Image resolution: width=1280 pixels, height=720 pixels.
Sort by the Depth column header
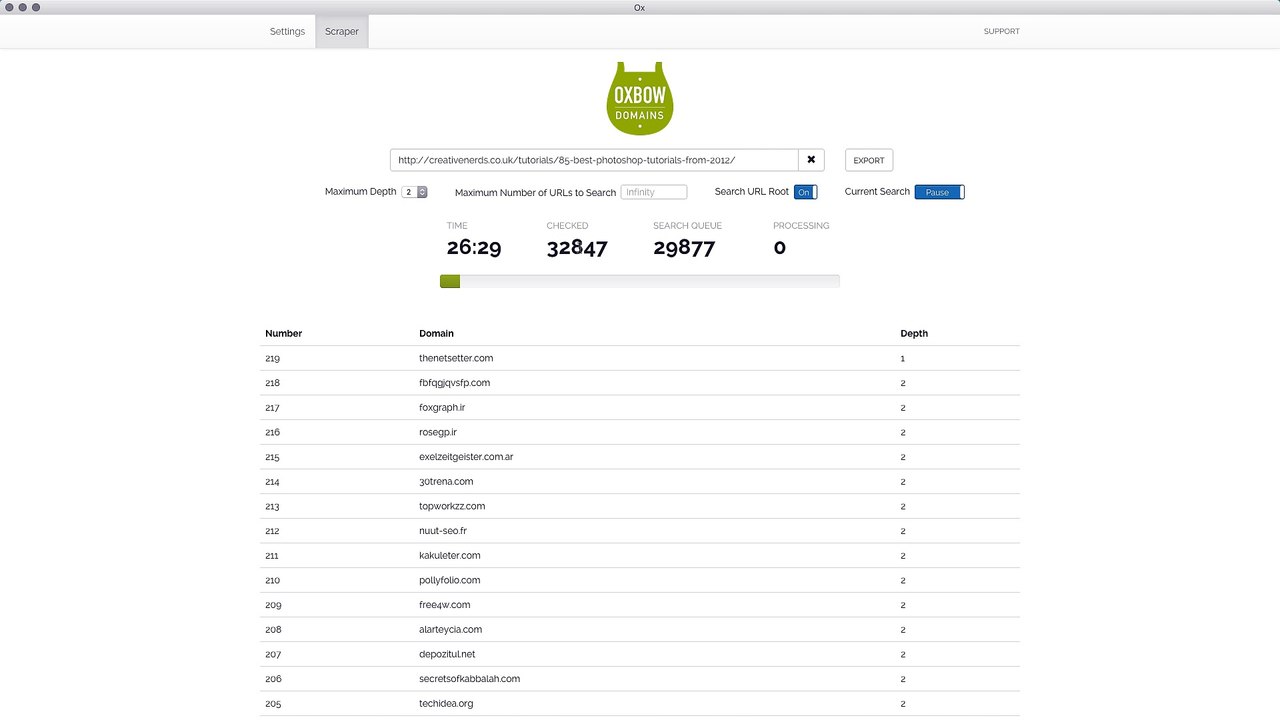[x=914, y=334]
